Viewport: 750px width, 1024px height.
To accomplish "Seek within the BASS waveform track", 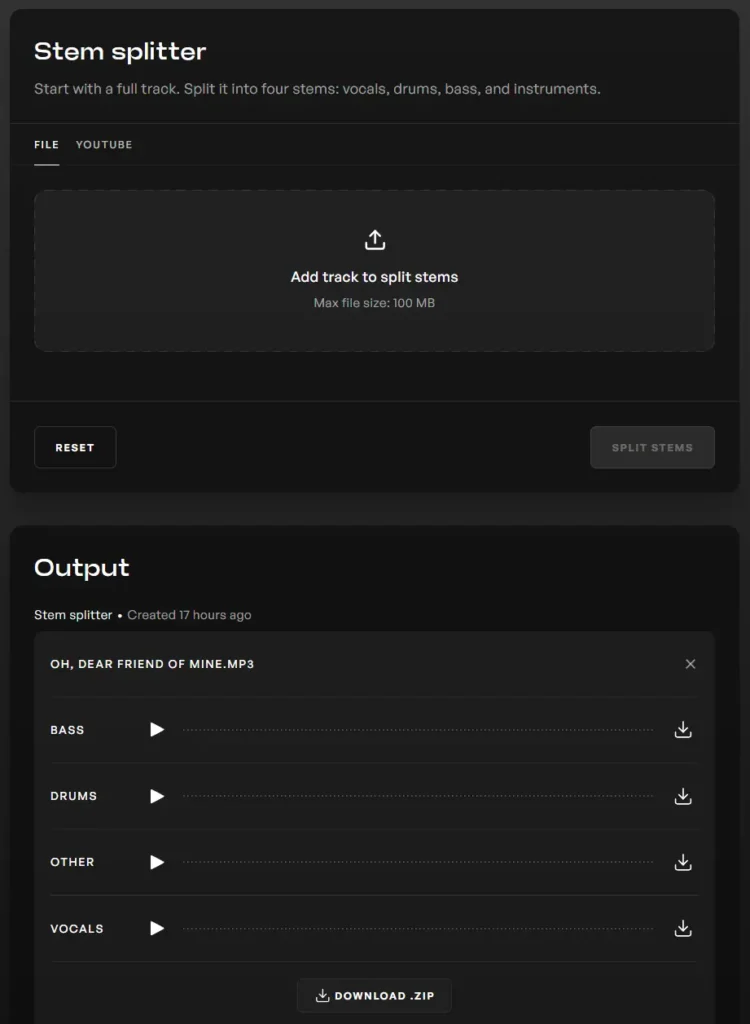I will 418,730.
